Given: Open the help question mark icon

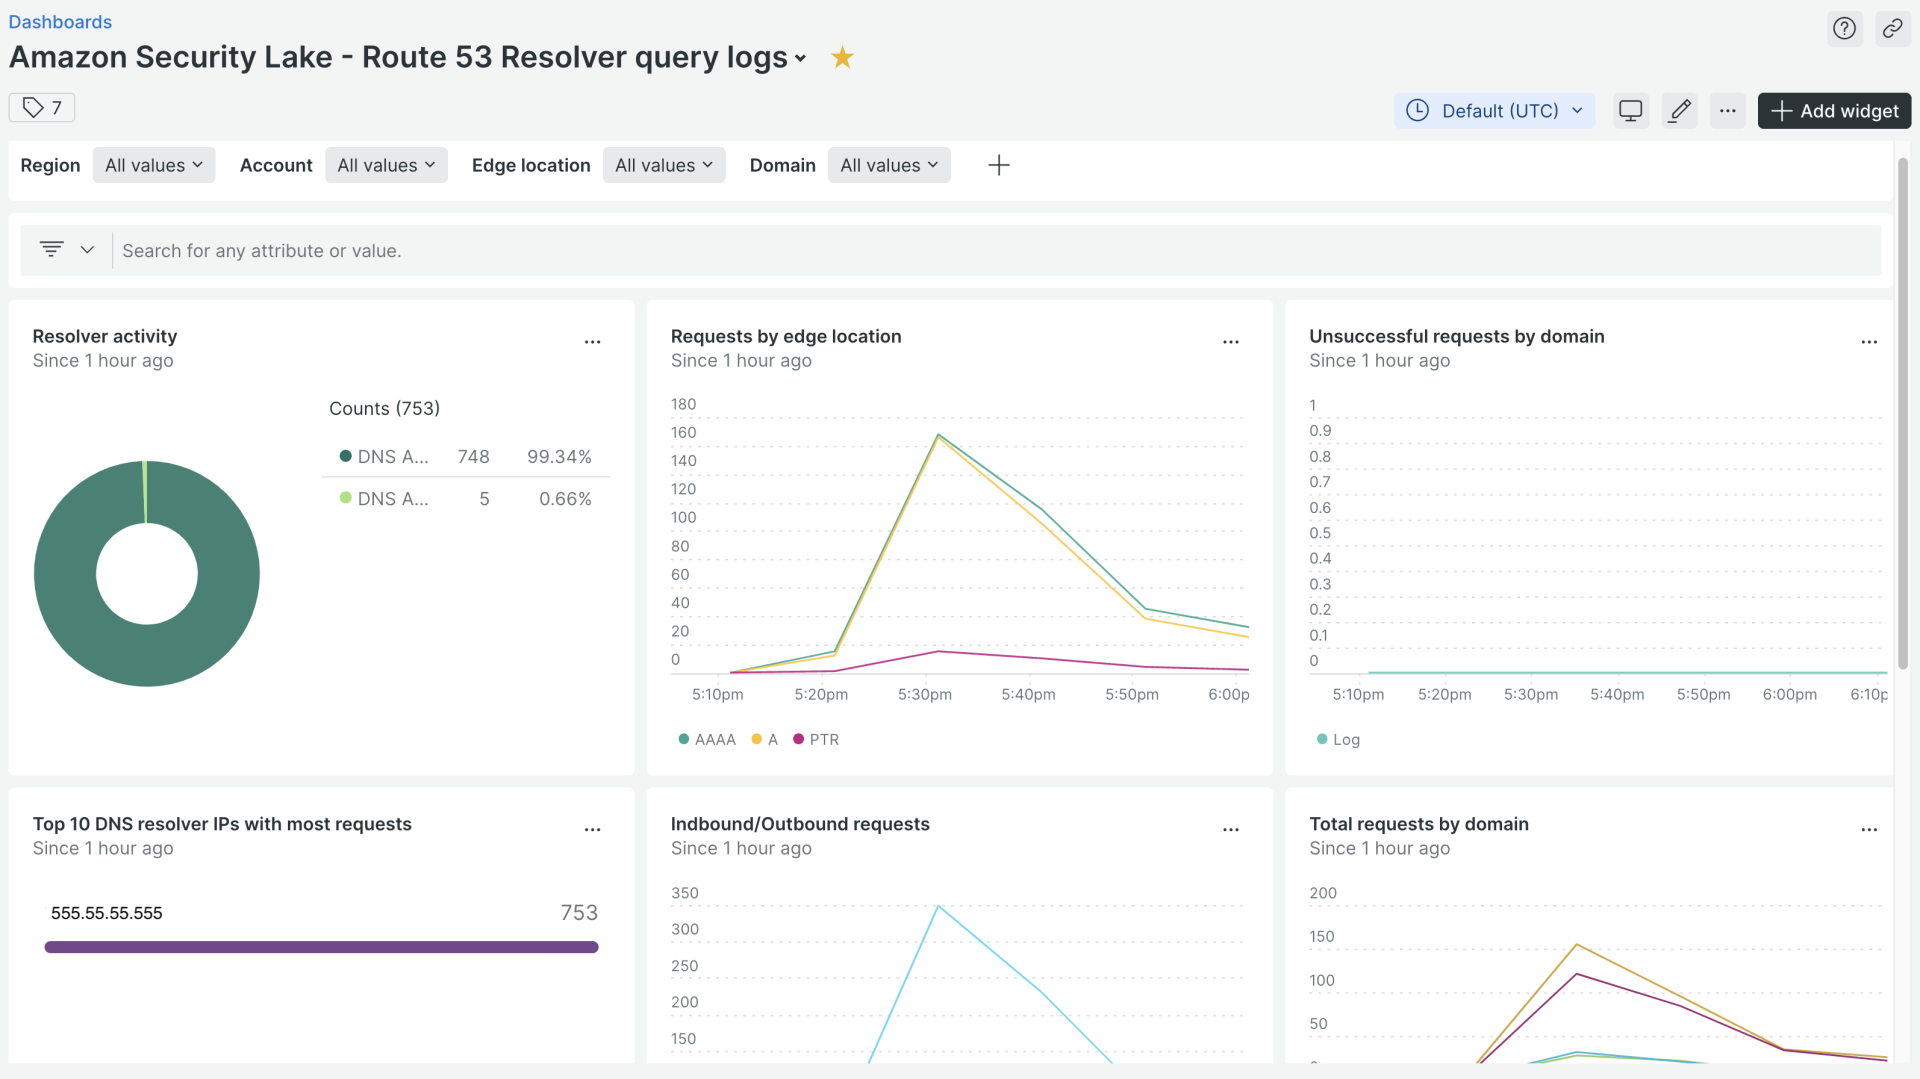Looking at the screenshot, I should coord(1845,28).
